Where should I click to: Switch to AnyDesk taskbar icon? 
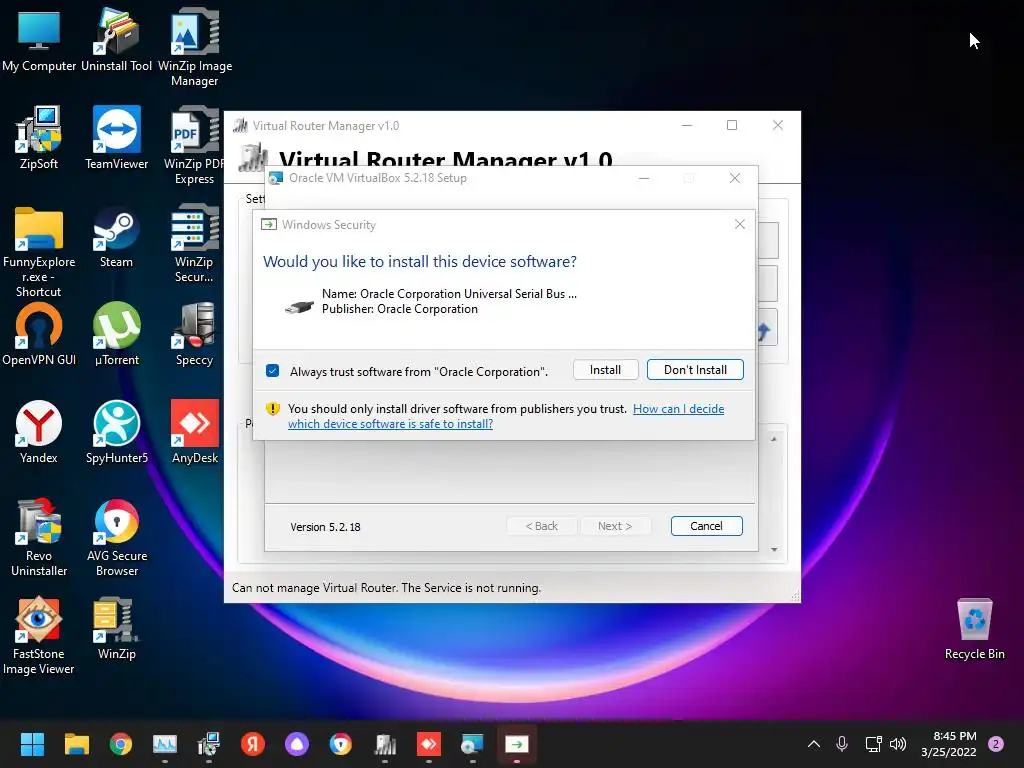click(428, 744)
